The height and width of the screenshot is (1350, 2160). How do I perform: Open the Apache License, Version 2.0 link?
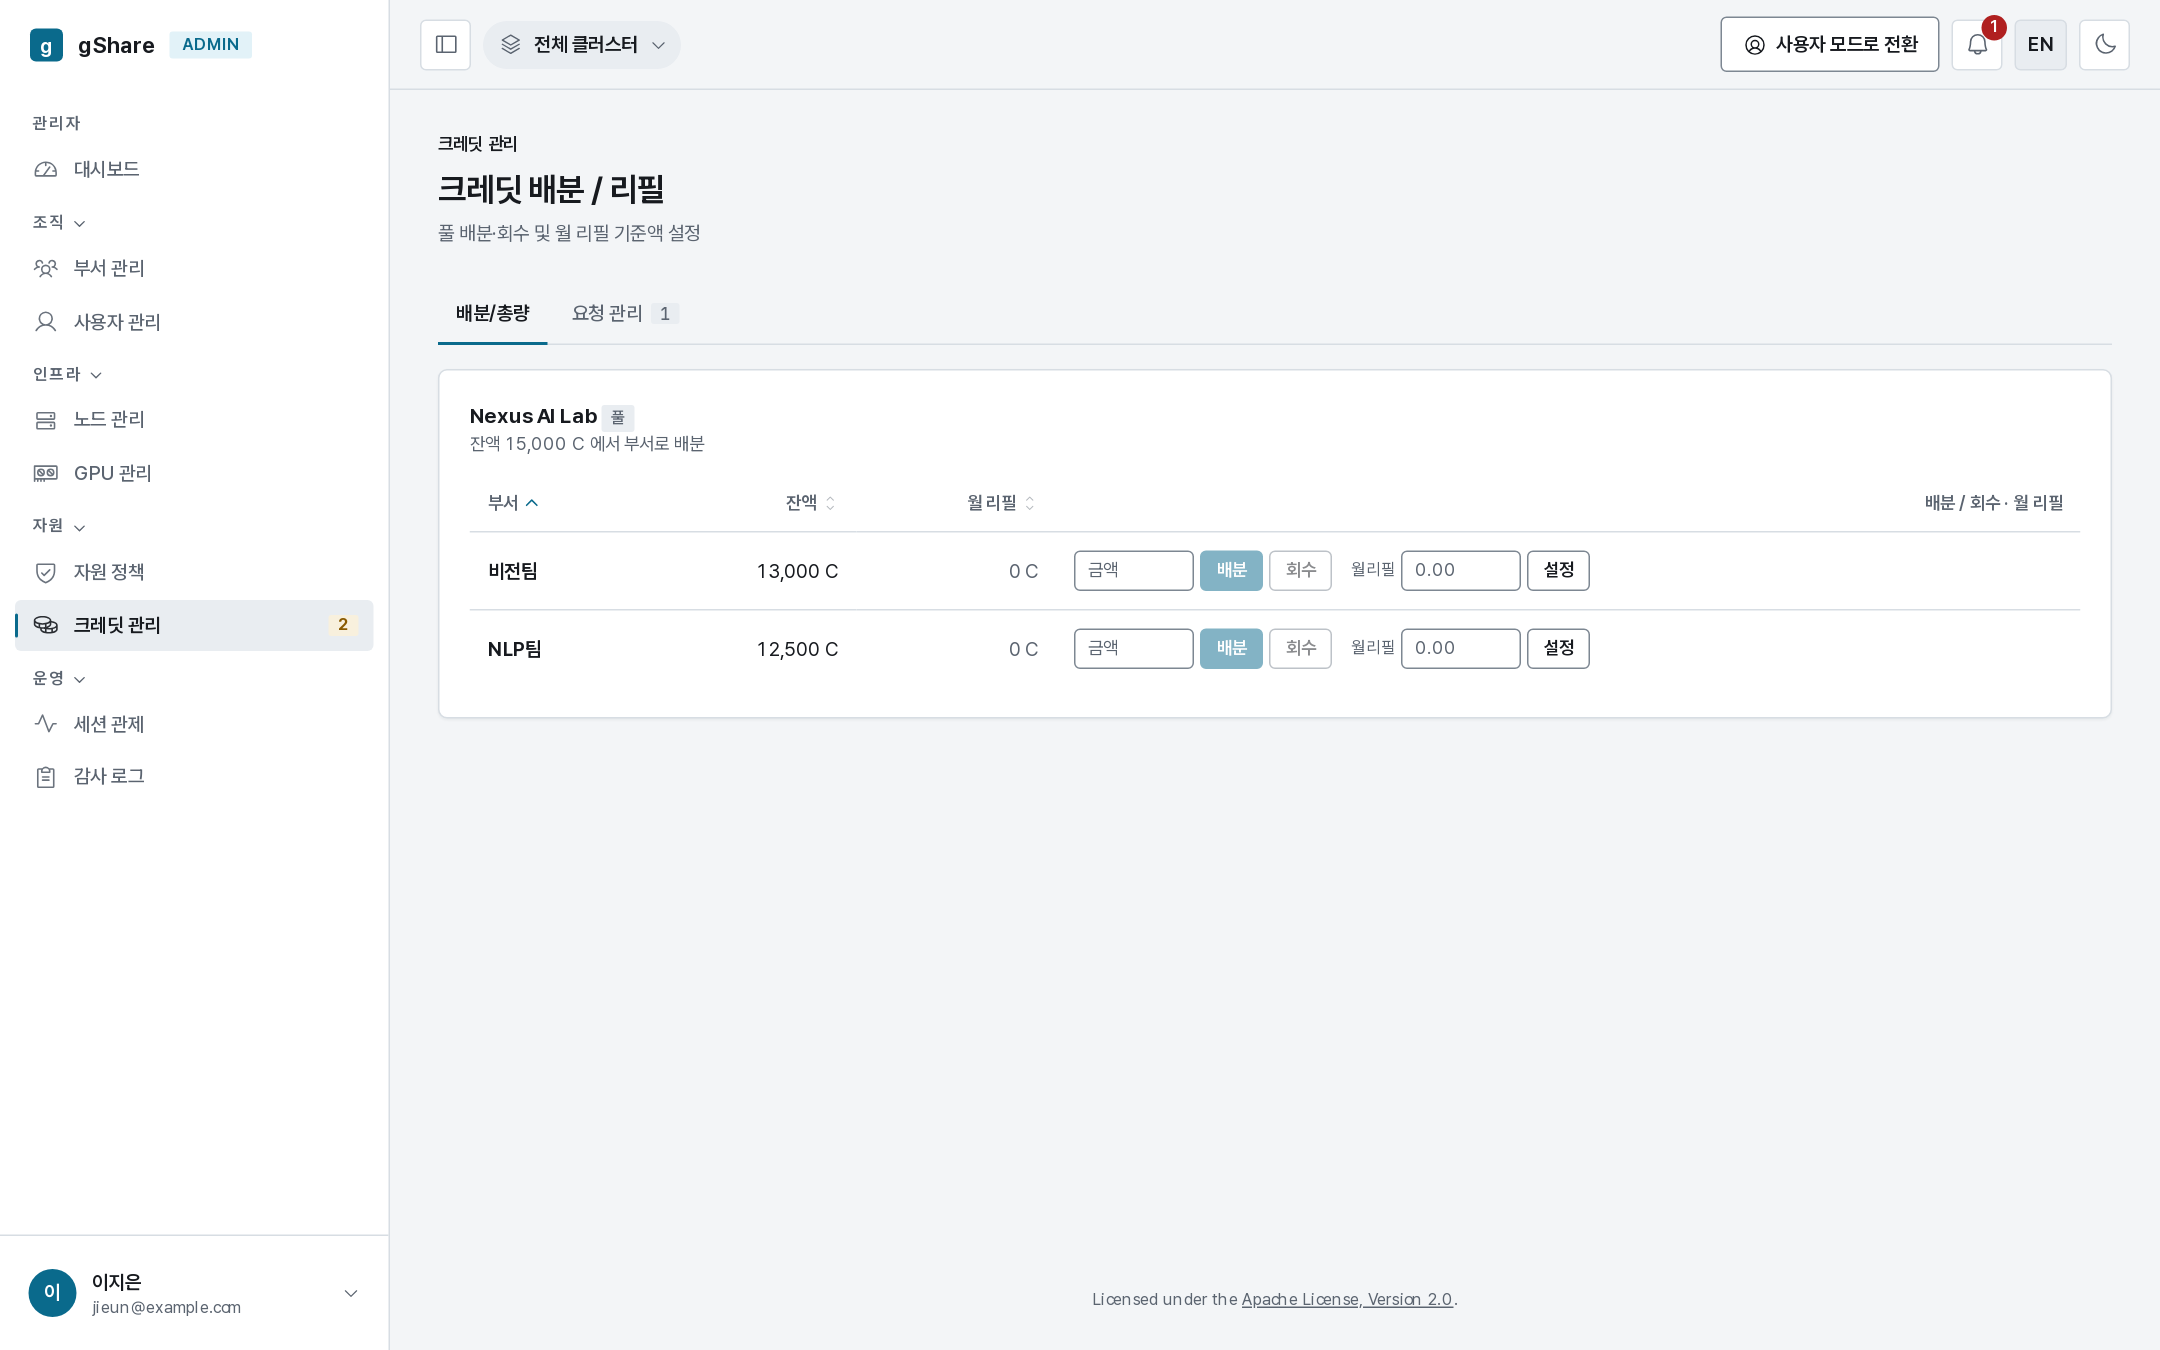click(x=1347, y=1300)
